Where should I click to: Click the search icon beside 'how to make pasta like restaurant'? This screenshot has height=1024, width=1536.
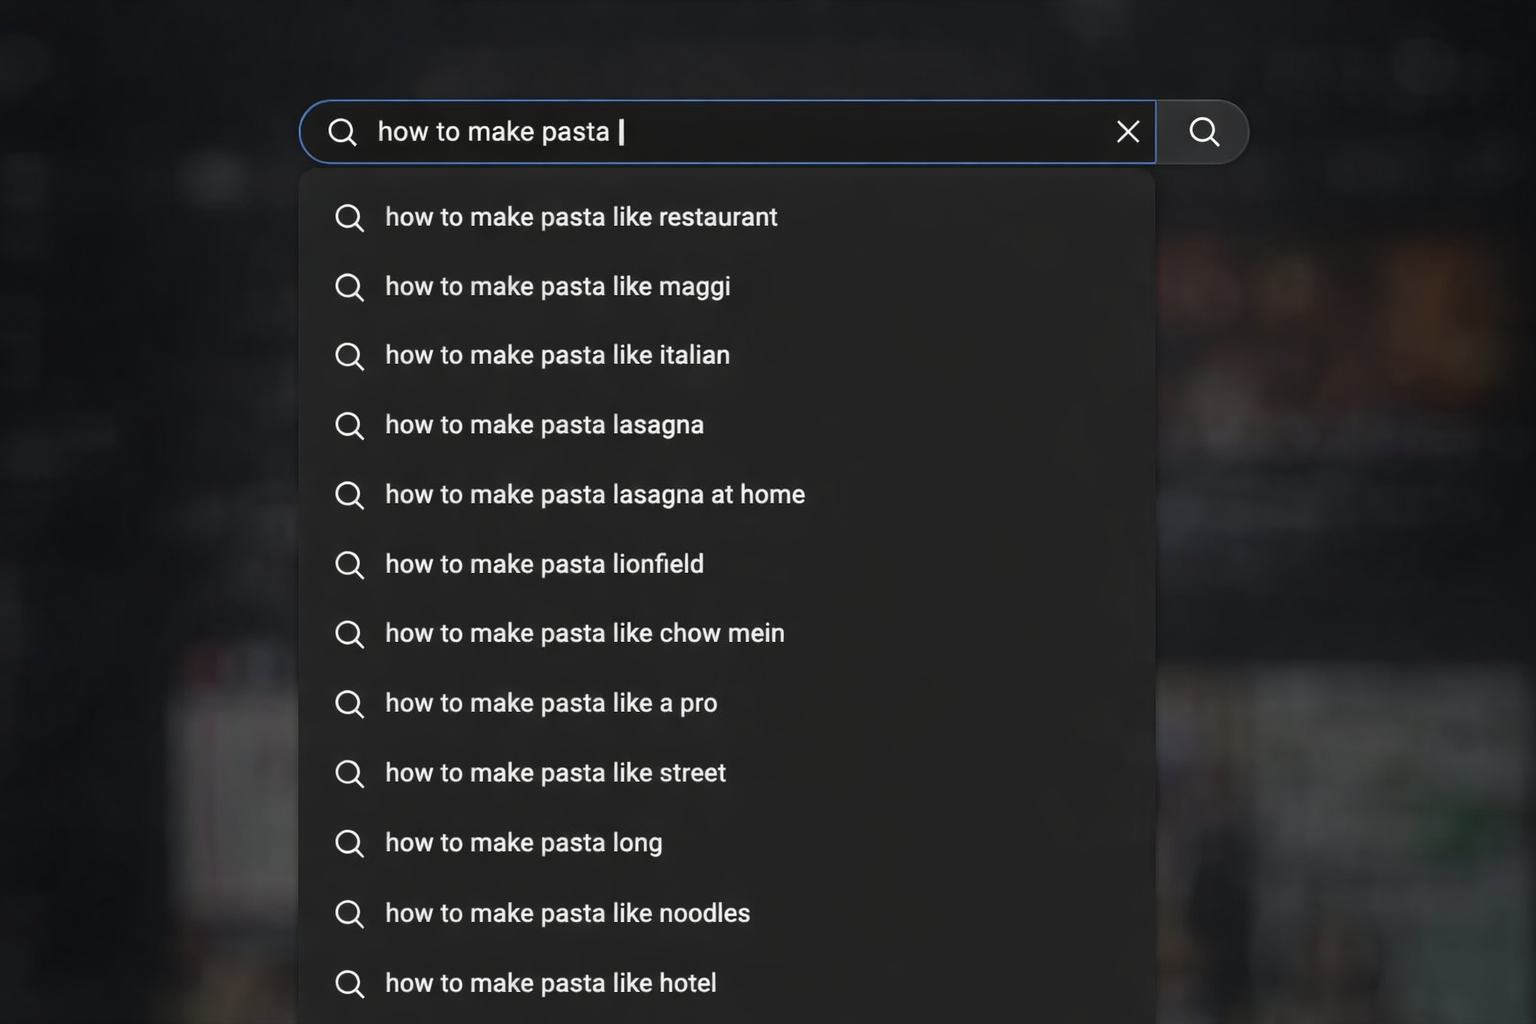(349, 217)
